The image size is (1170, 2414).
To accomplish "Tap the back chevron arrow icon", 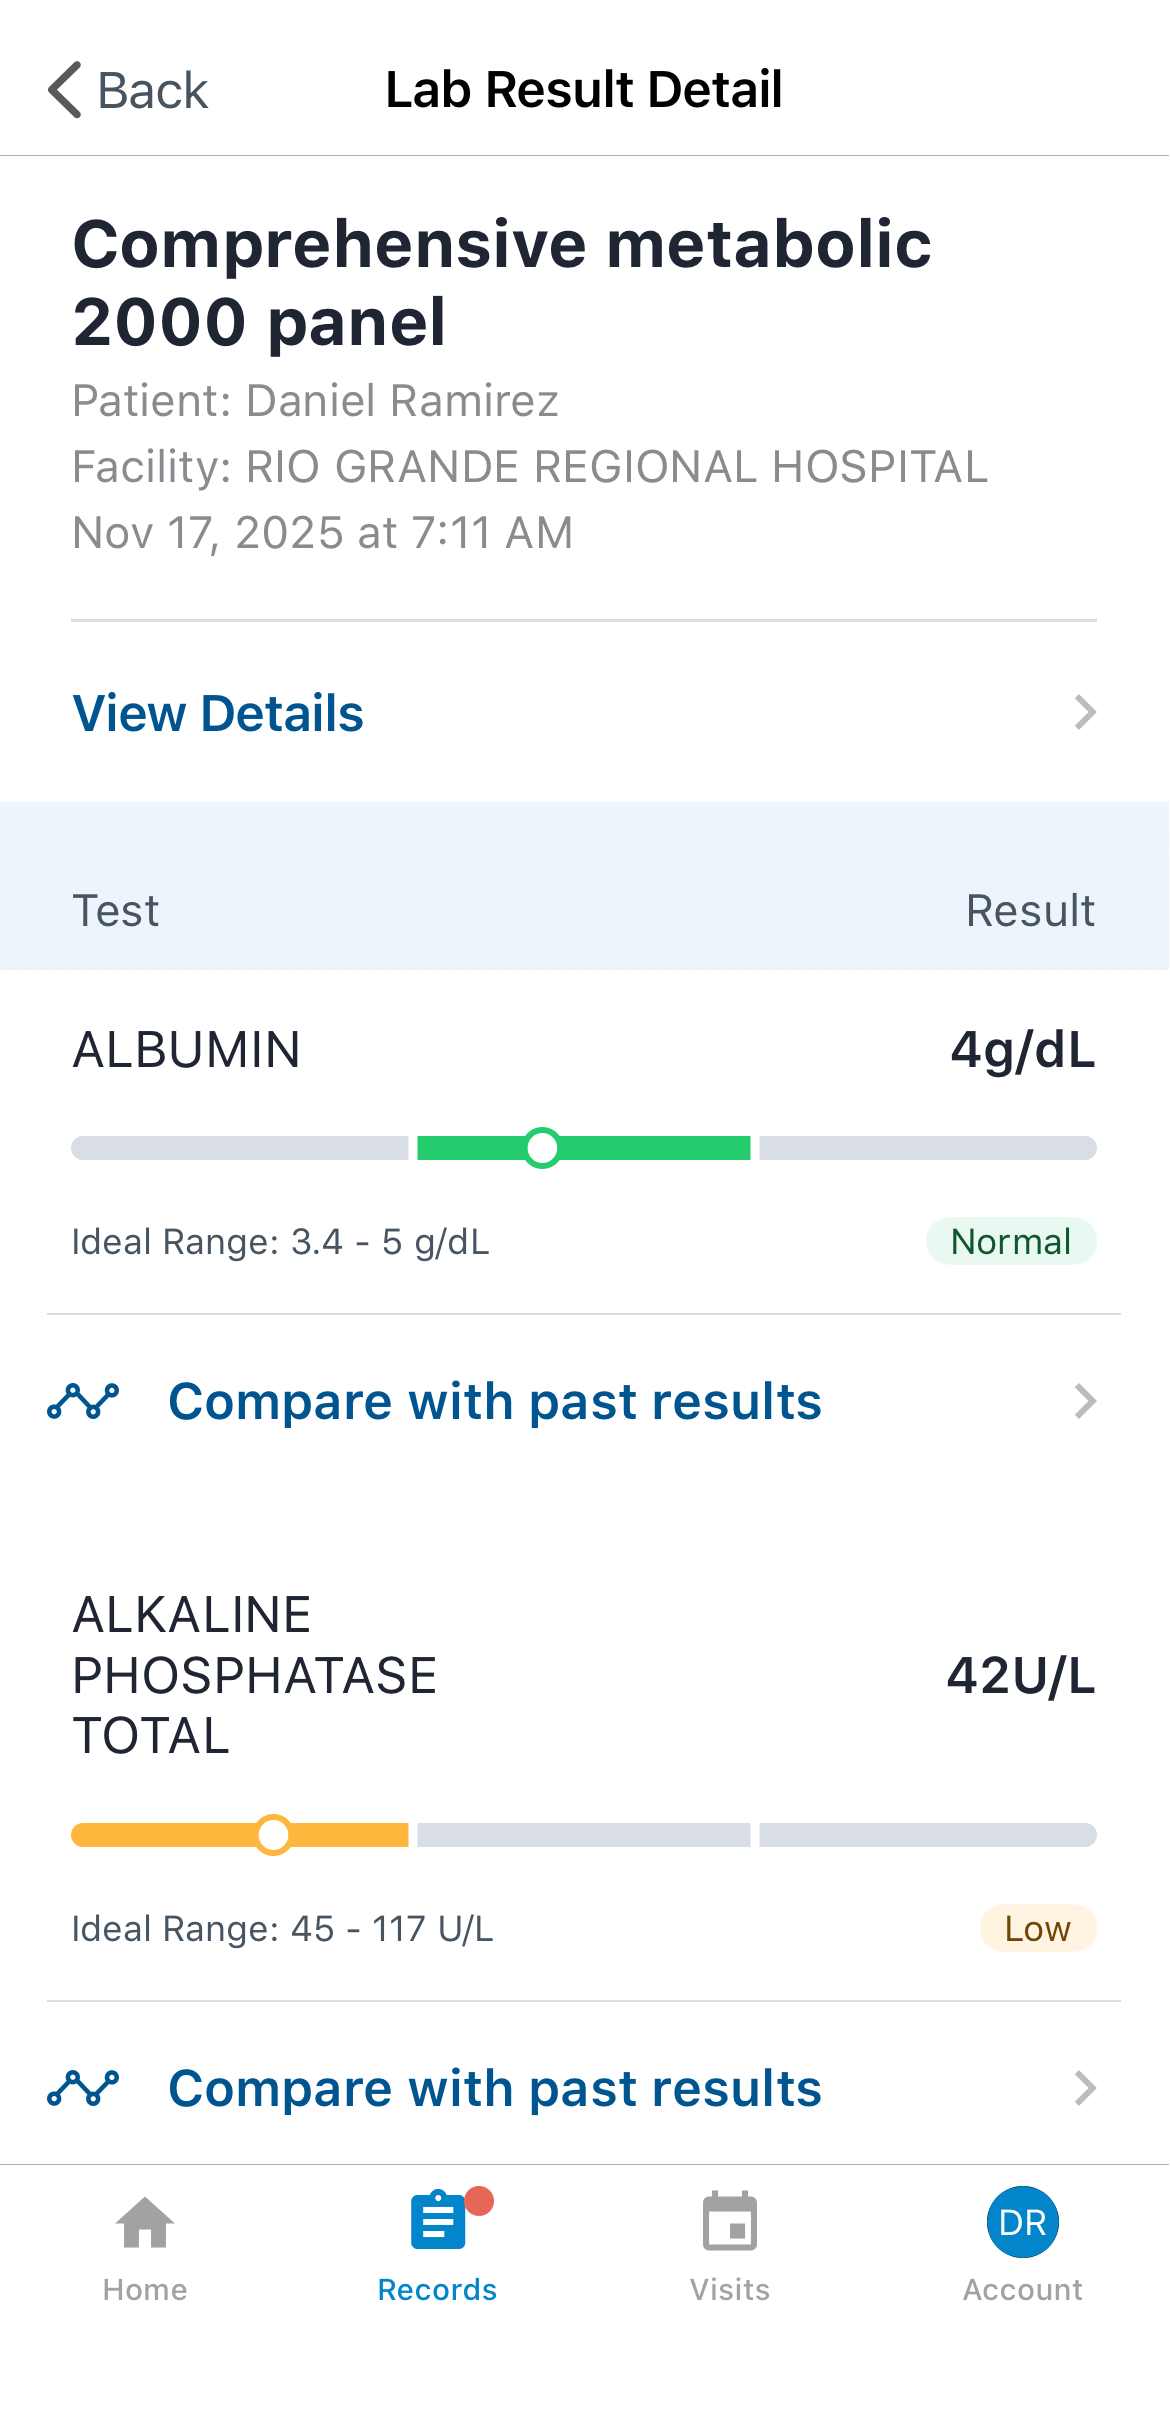I will coord(66,90).
